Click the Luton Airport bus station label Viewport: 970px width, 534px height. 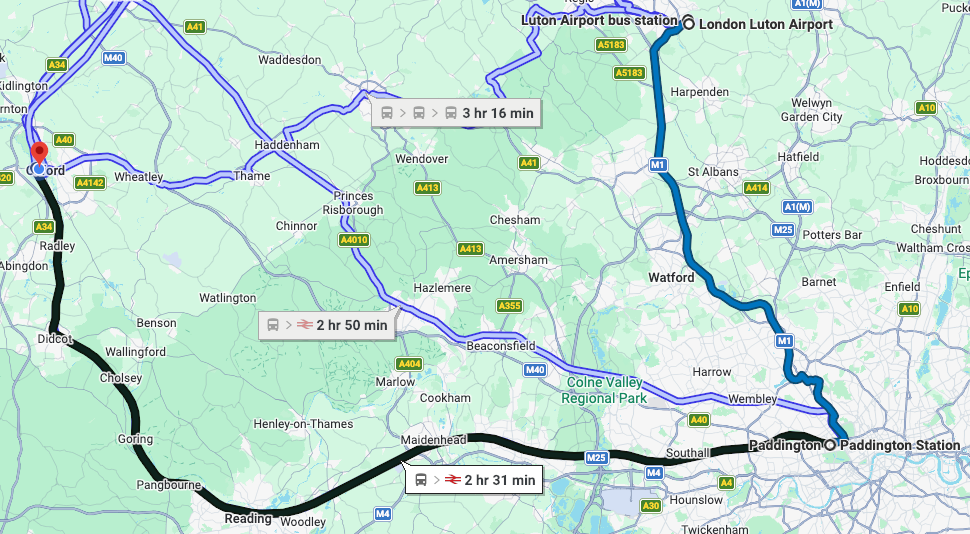[x=599, y=20]
